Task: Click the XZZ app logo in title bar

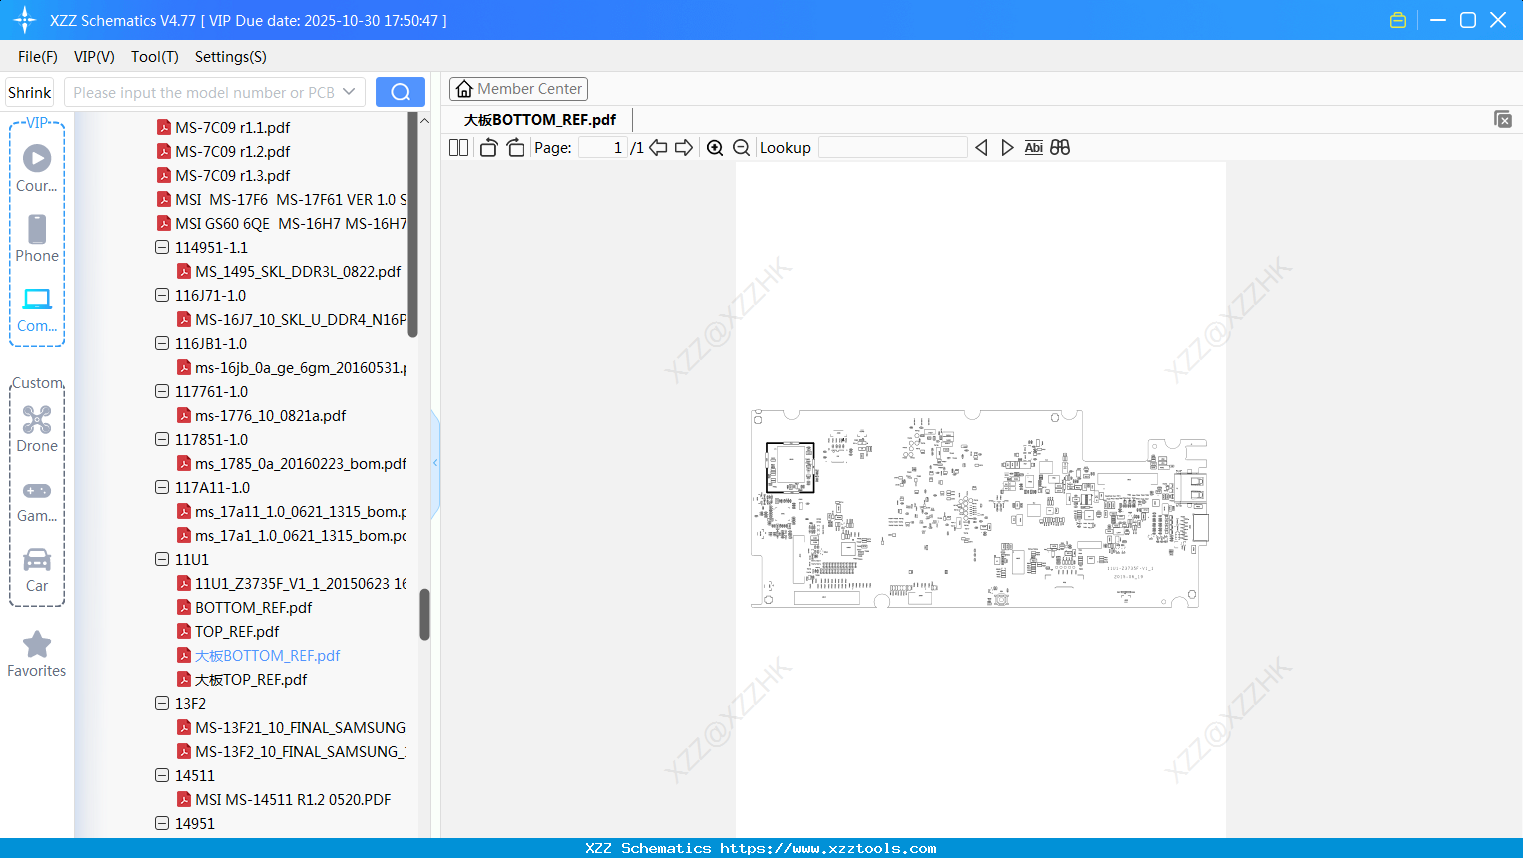Action: click(25, 20)
